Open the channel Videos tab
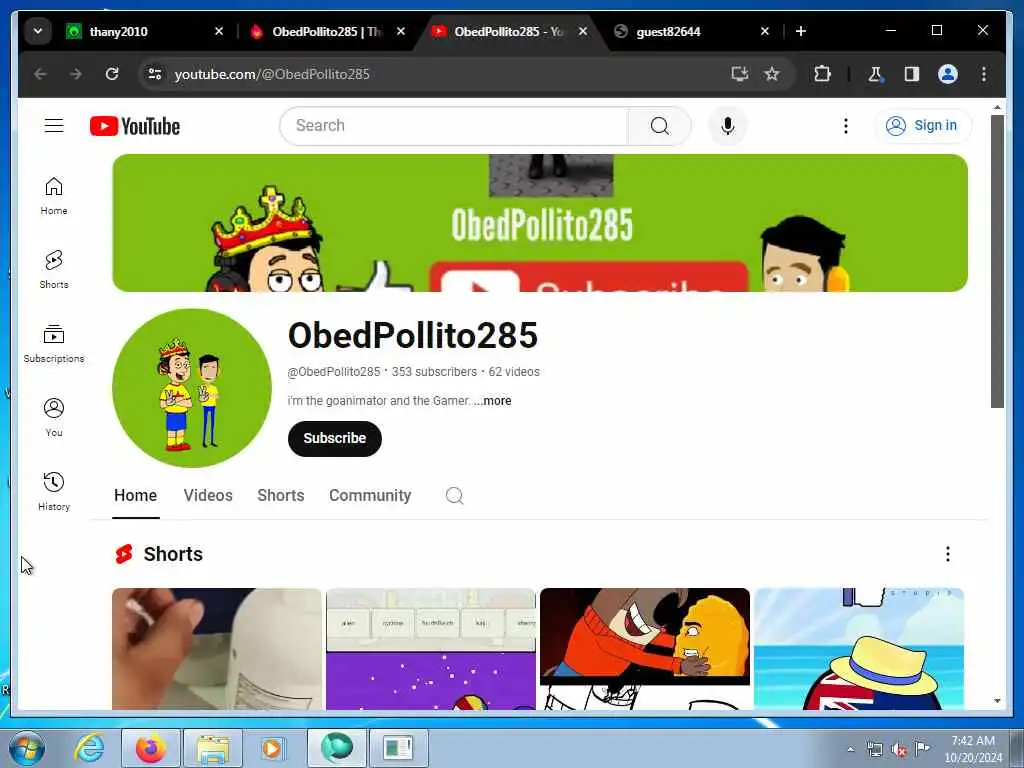Viewport: 1024px width, 768px height. click(x=208, y=496)
